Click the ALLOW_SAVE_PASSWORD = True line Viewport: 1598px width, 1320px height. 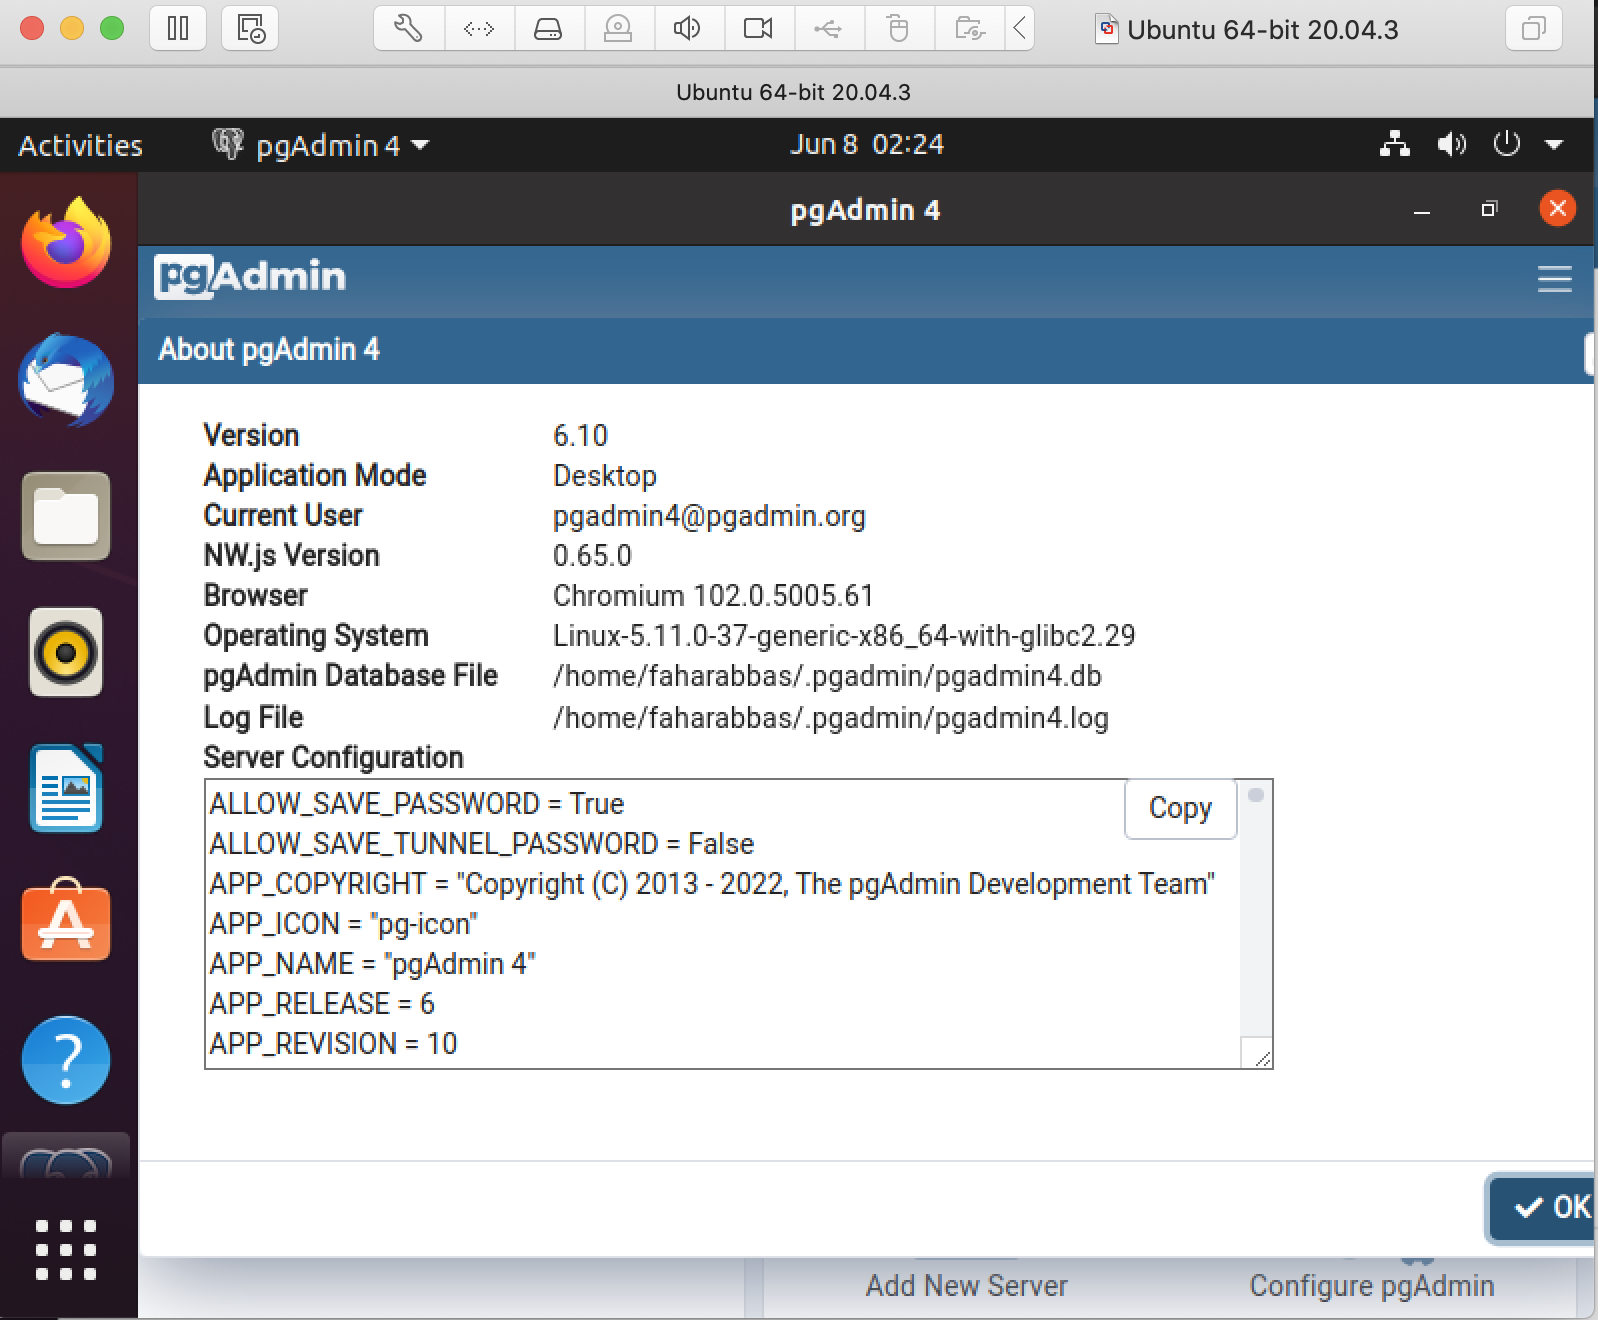[x=416, y=804]
